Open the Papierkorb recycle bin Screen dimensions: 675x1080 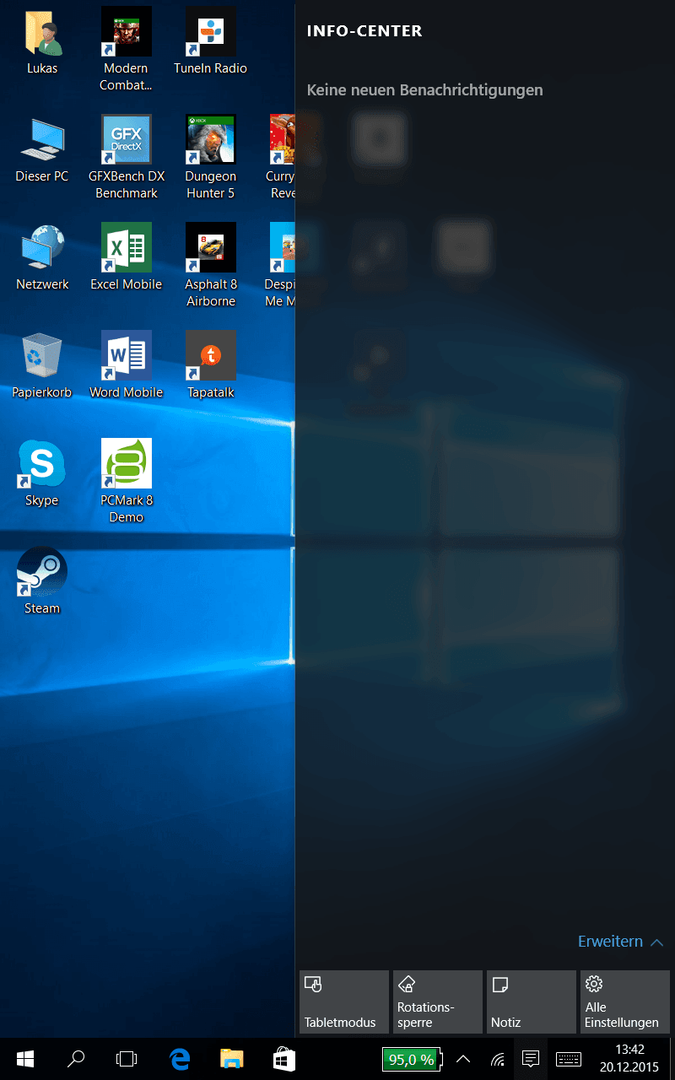point(42,364)
